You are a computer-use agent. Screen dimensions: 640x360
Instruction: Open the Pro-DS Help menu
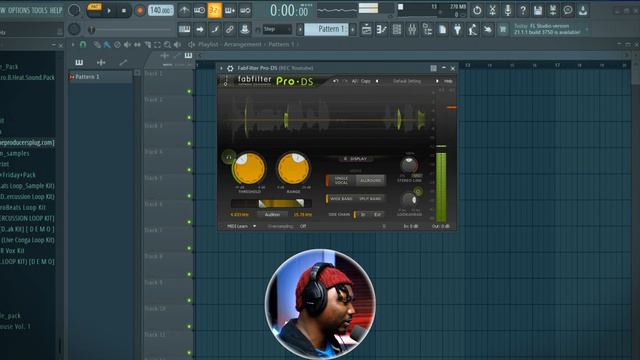click(x=448, y=81)
